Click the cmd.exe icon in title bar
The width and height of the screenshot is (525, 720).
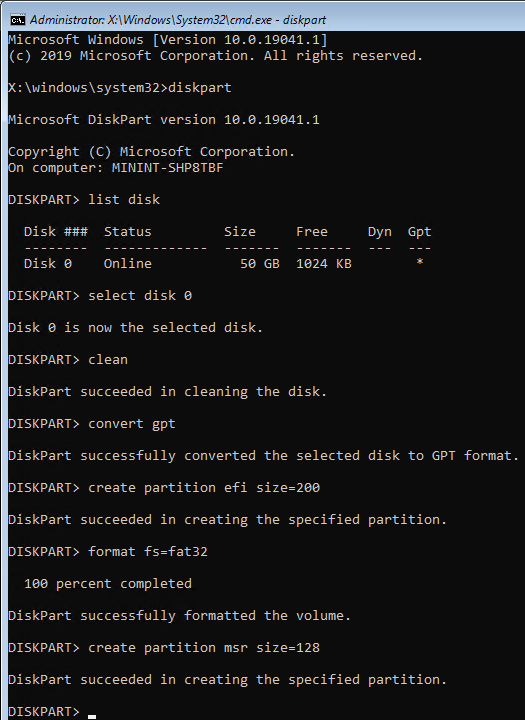[x=17, y=20]
